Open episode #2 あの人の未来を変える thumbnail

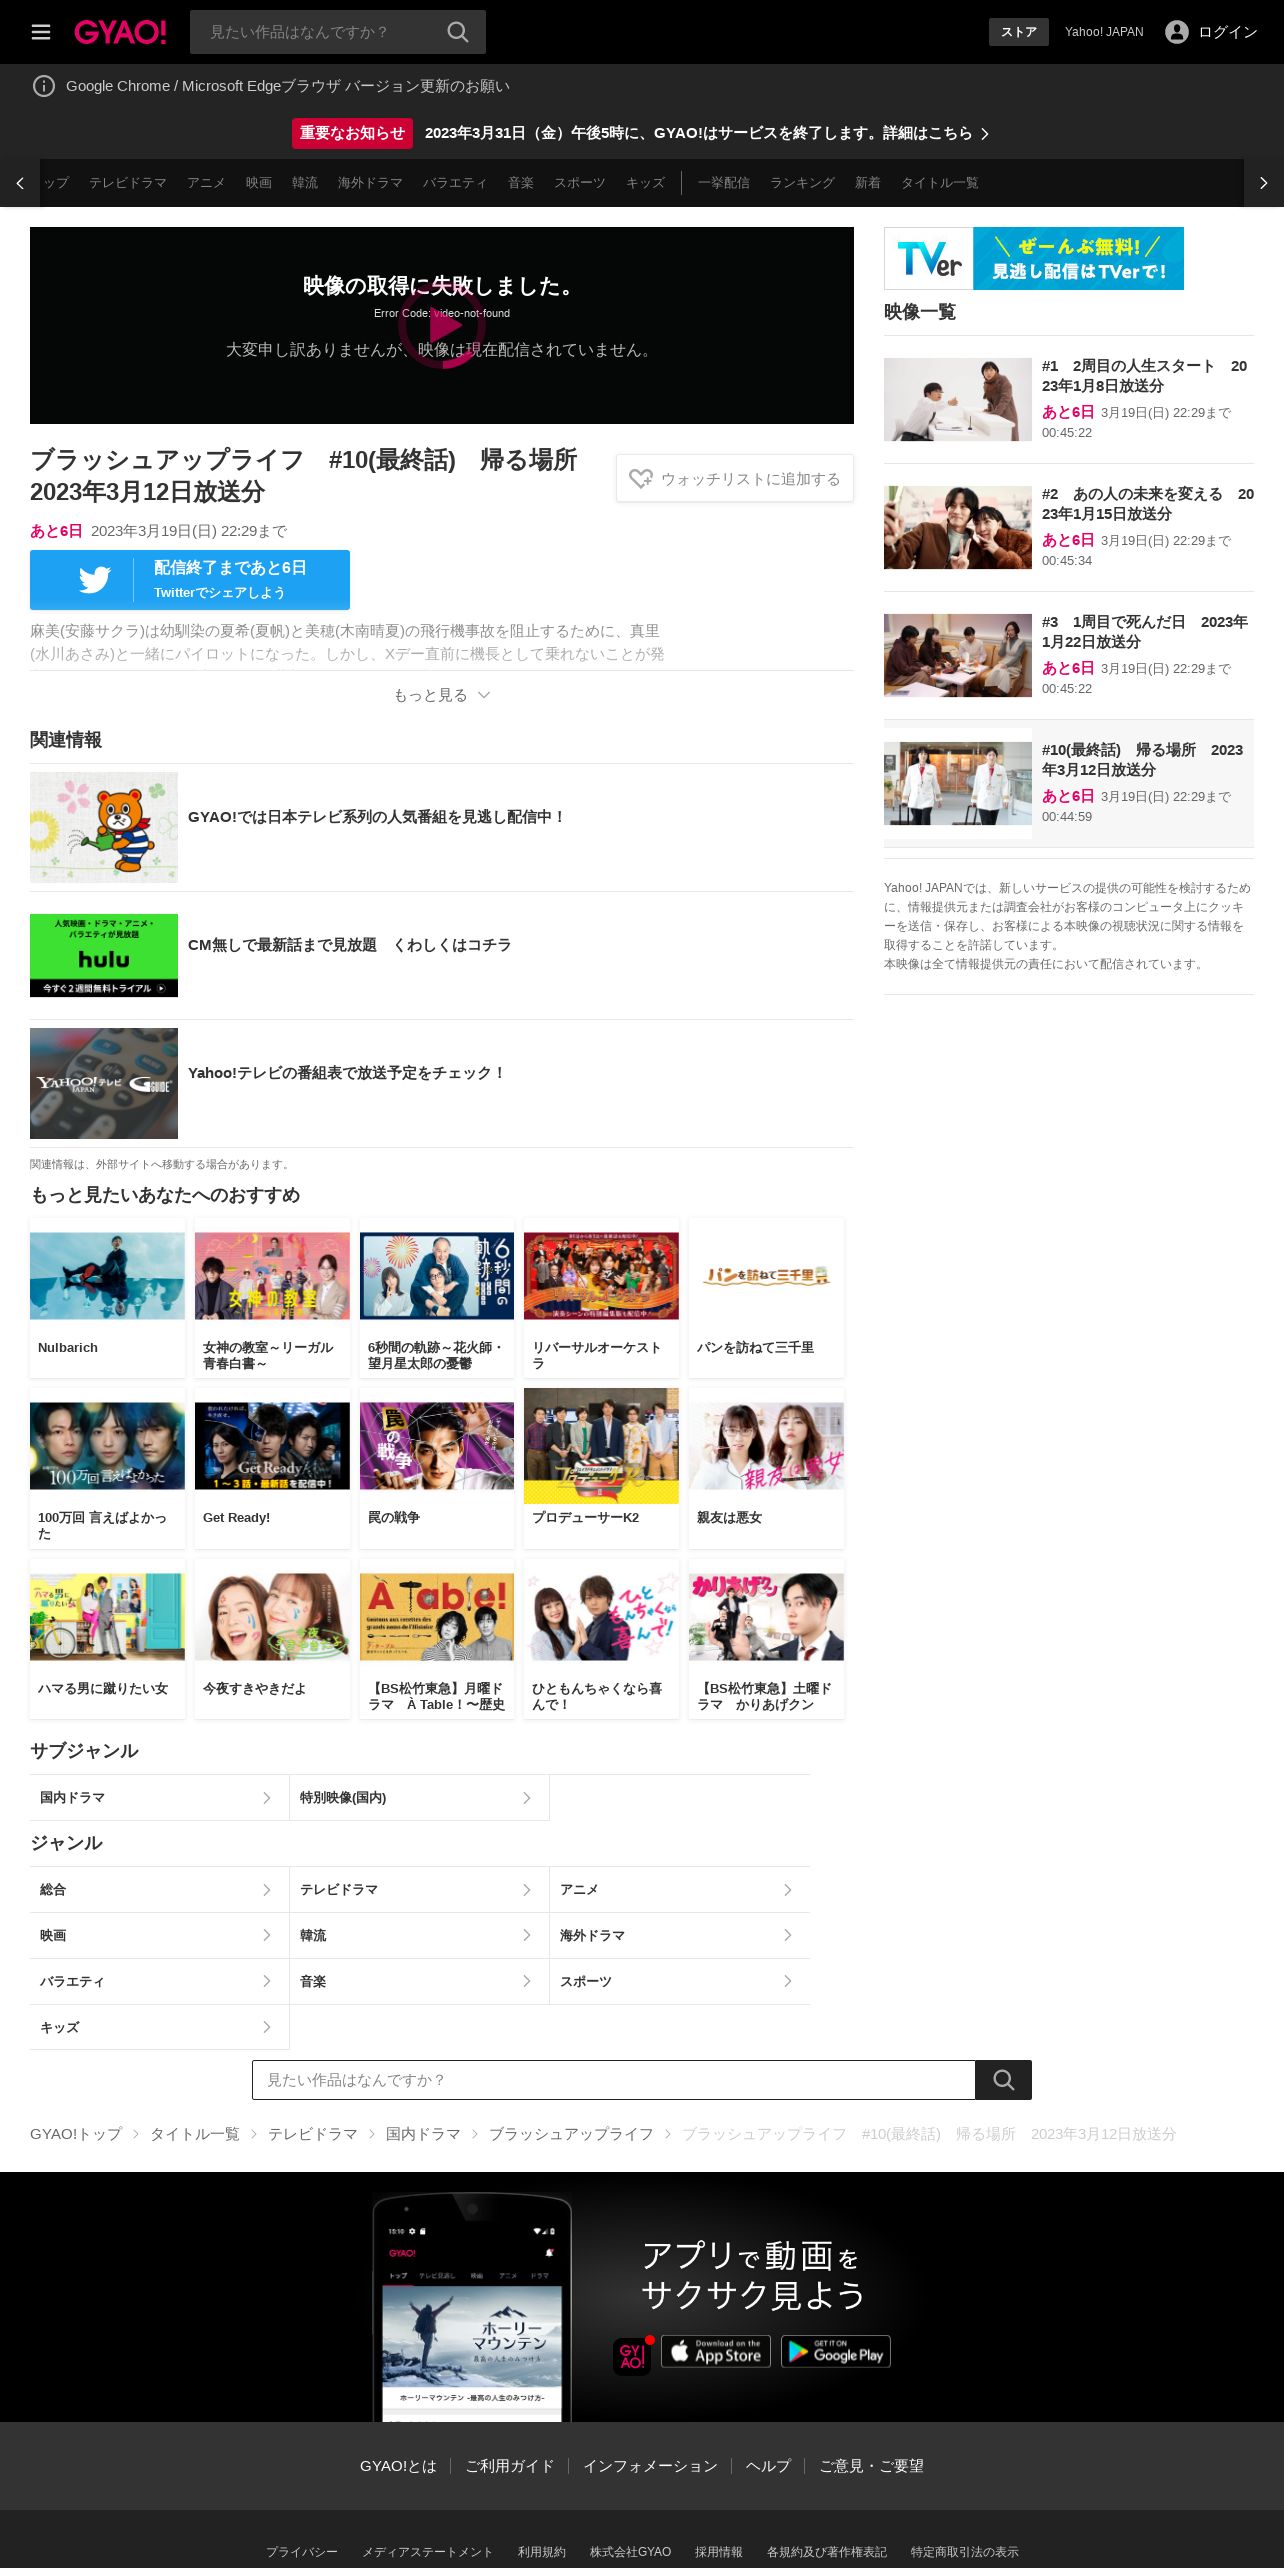click(x=958, y=527)
